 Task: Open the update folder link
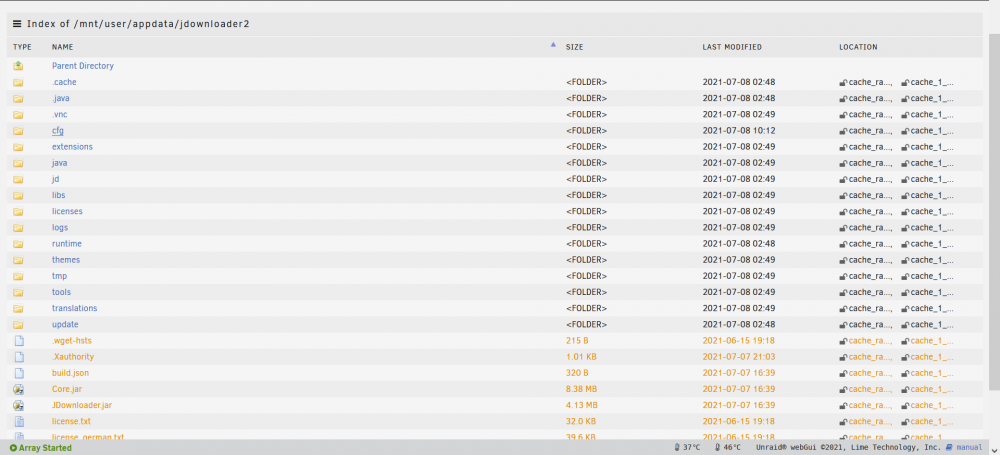coord(65,324)
